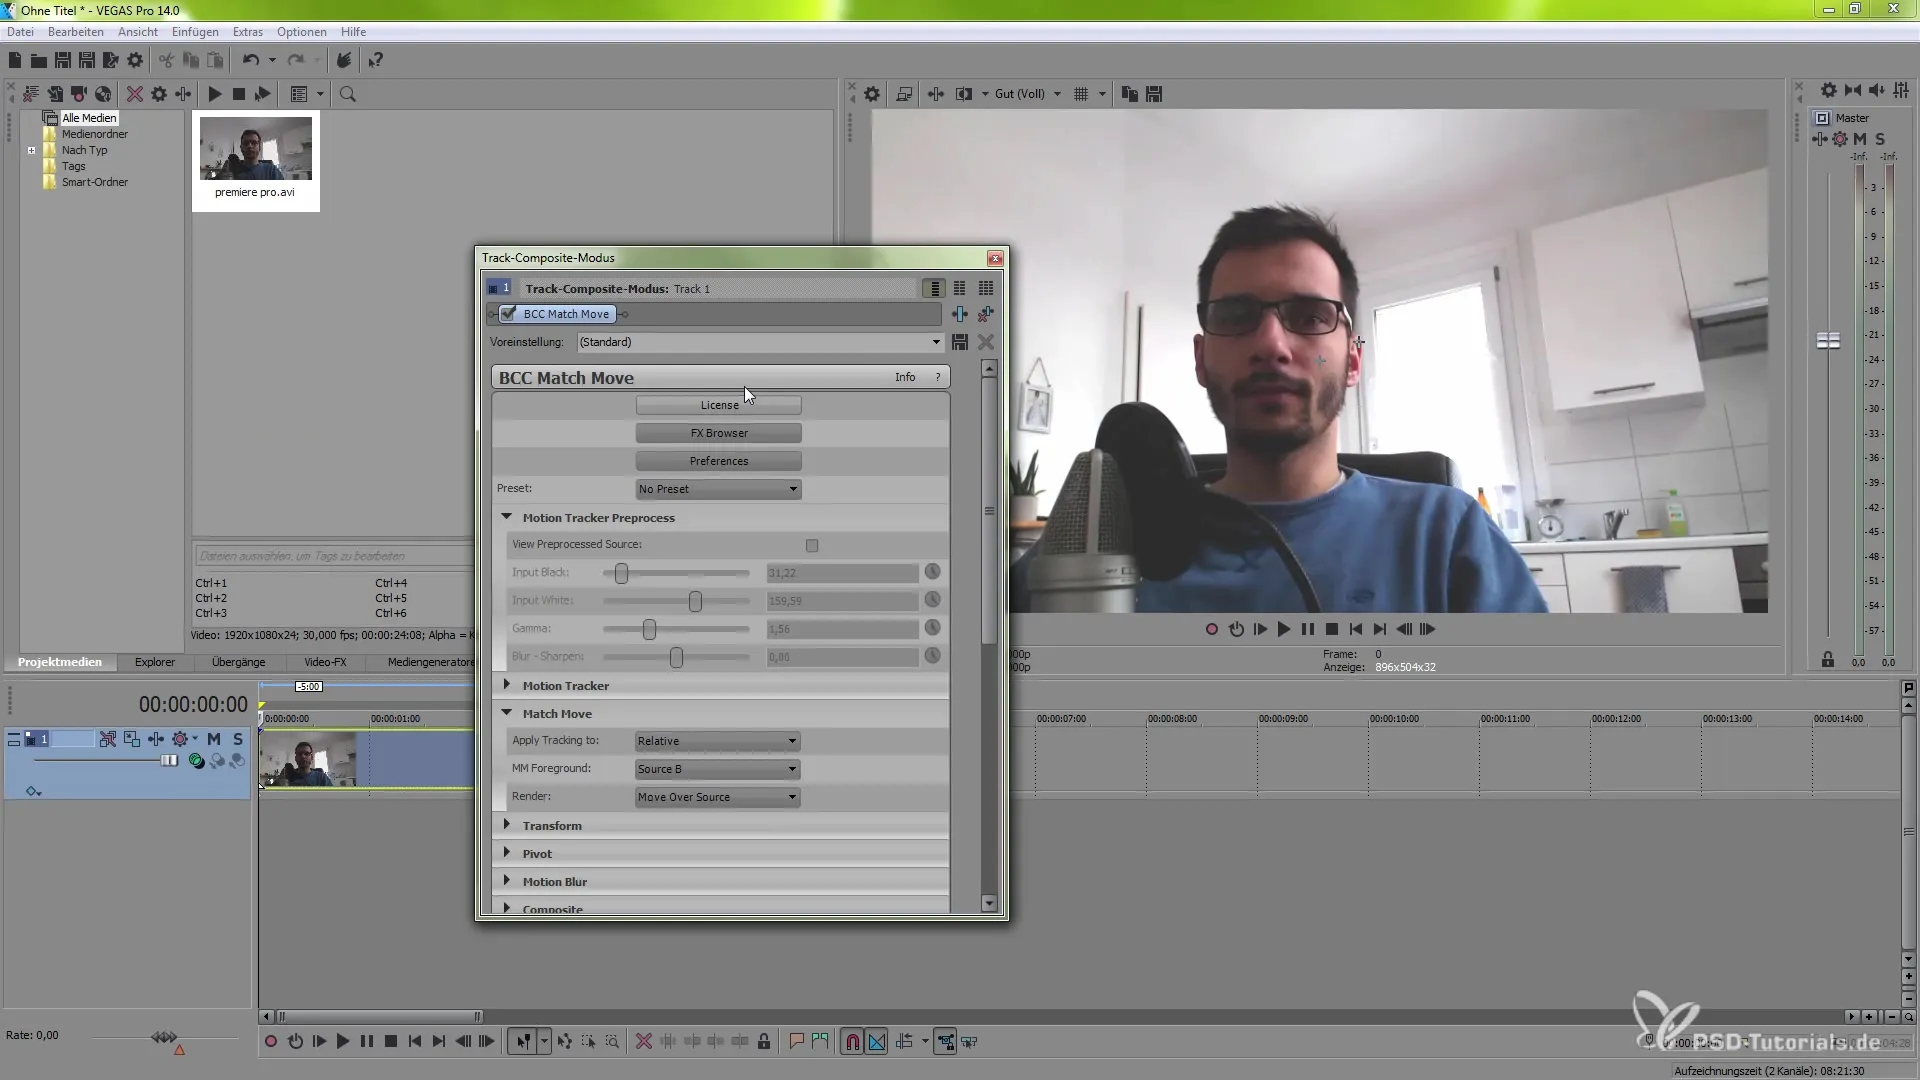
Task: Save preview snapshot to file icon
Action: [1154, 94]
